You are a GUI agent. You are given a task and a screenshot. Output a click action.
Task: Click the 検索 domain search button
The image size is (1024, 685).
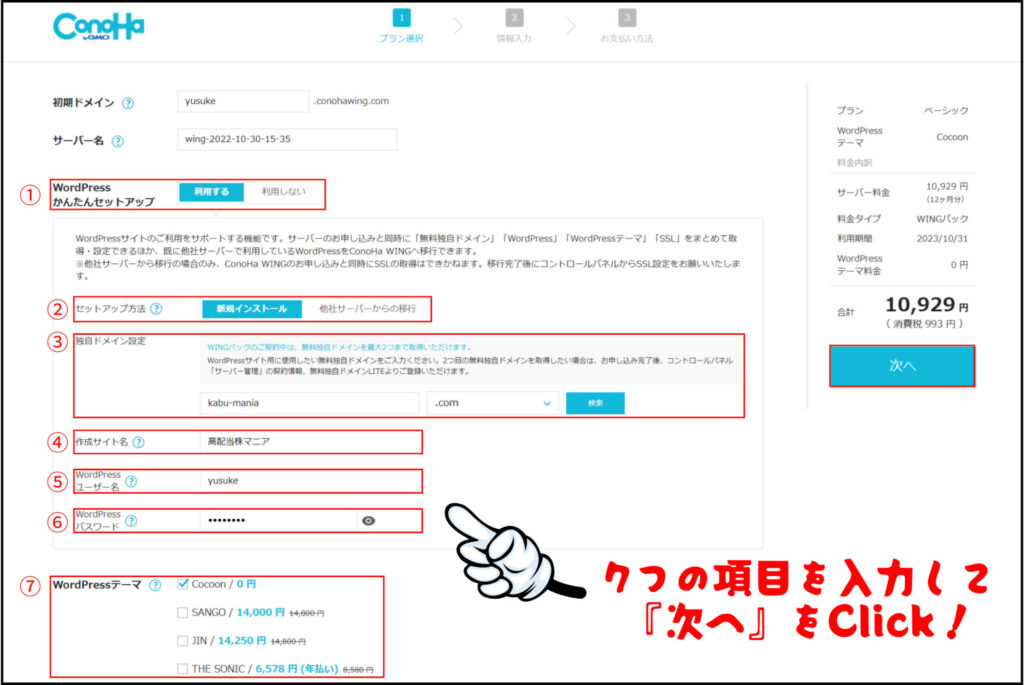click(595, 403)
